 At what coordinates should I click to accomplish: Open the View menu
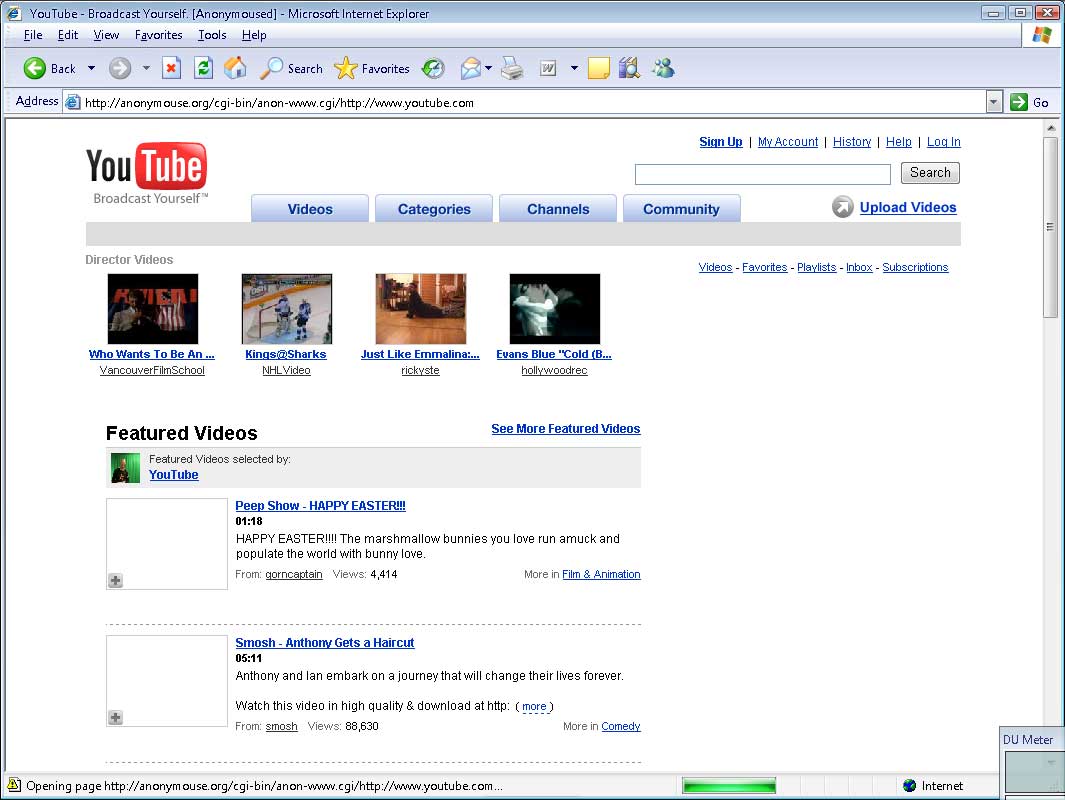pos(106,35)
